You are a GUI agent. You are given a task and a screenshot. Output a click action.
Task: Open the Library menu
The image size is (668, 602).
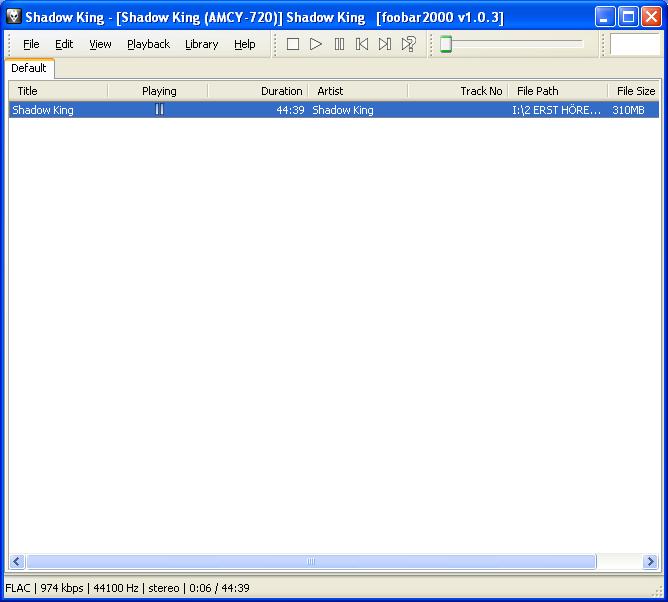click(x=201, y=44)
